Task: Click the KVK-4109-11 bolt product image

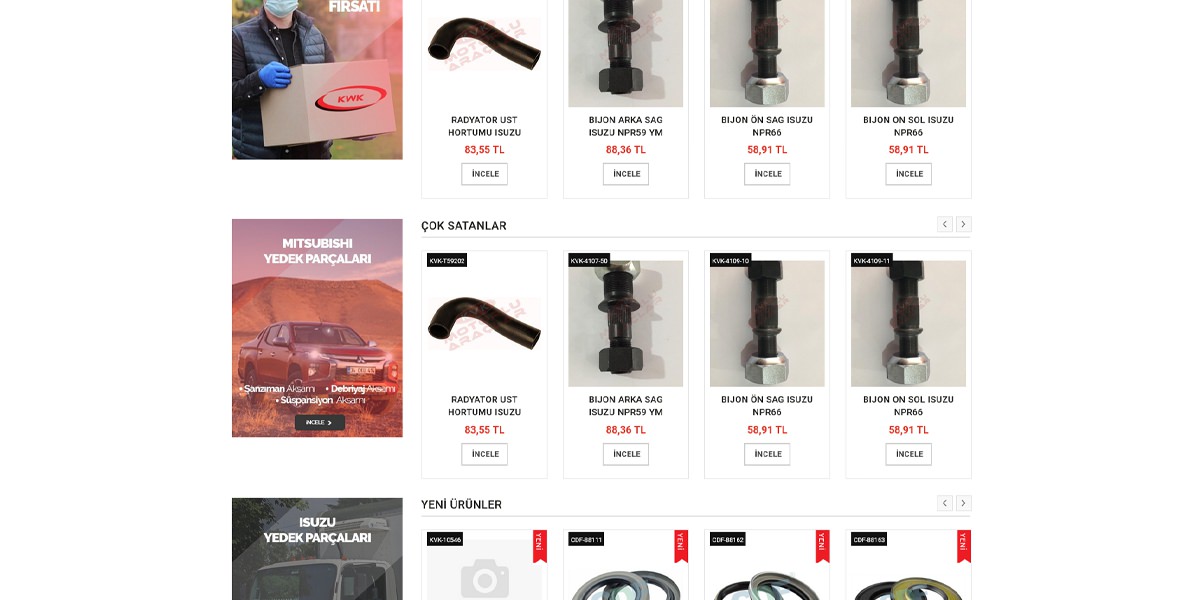Action: coord(908,324)
